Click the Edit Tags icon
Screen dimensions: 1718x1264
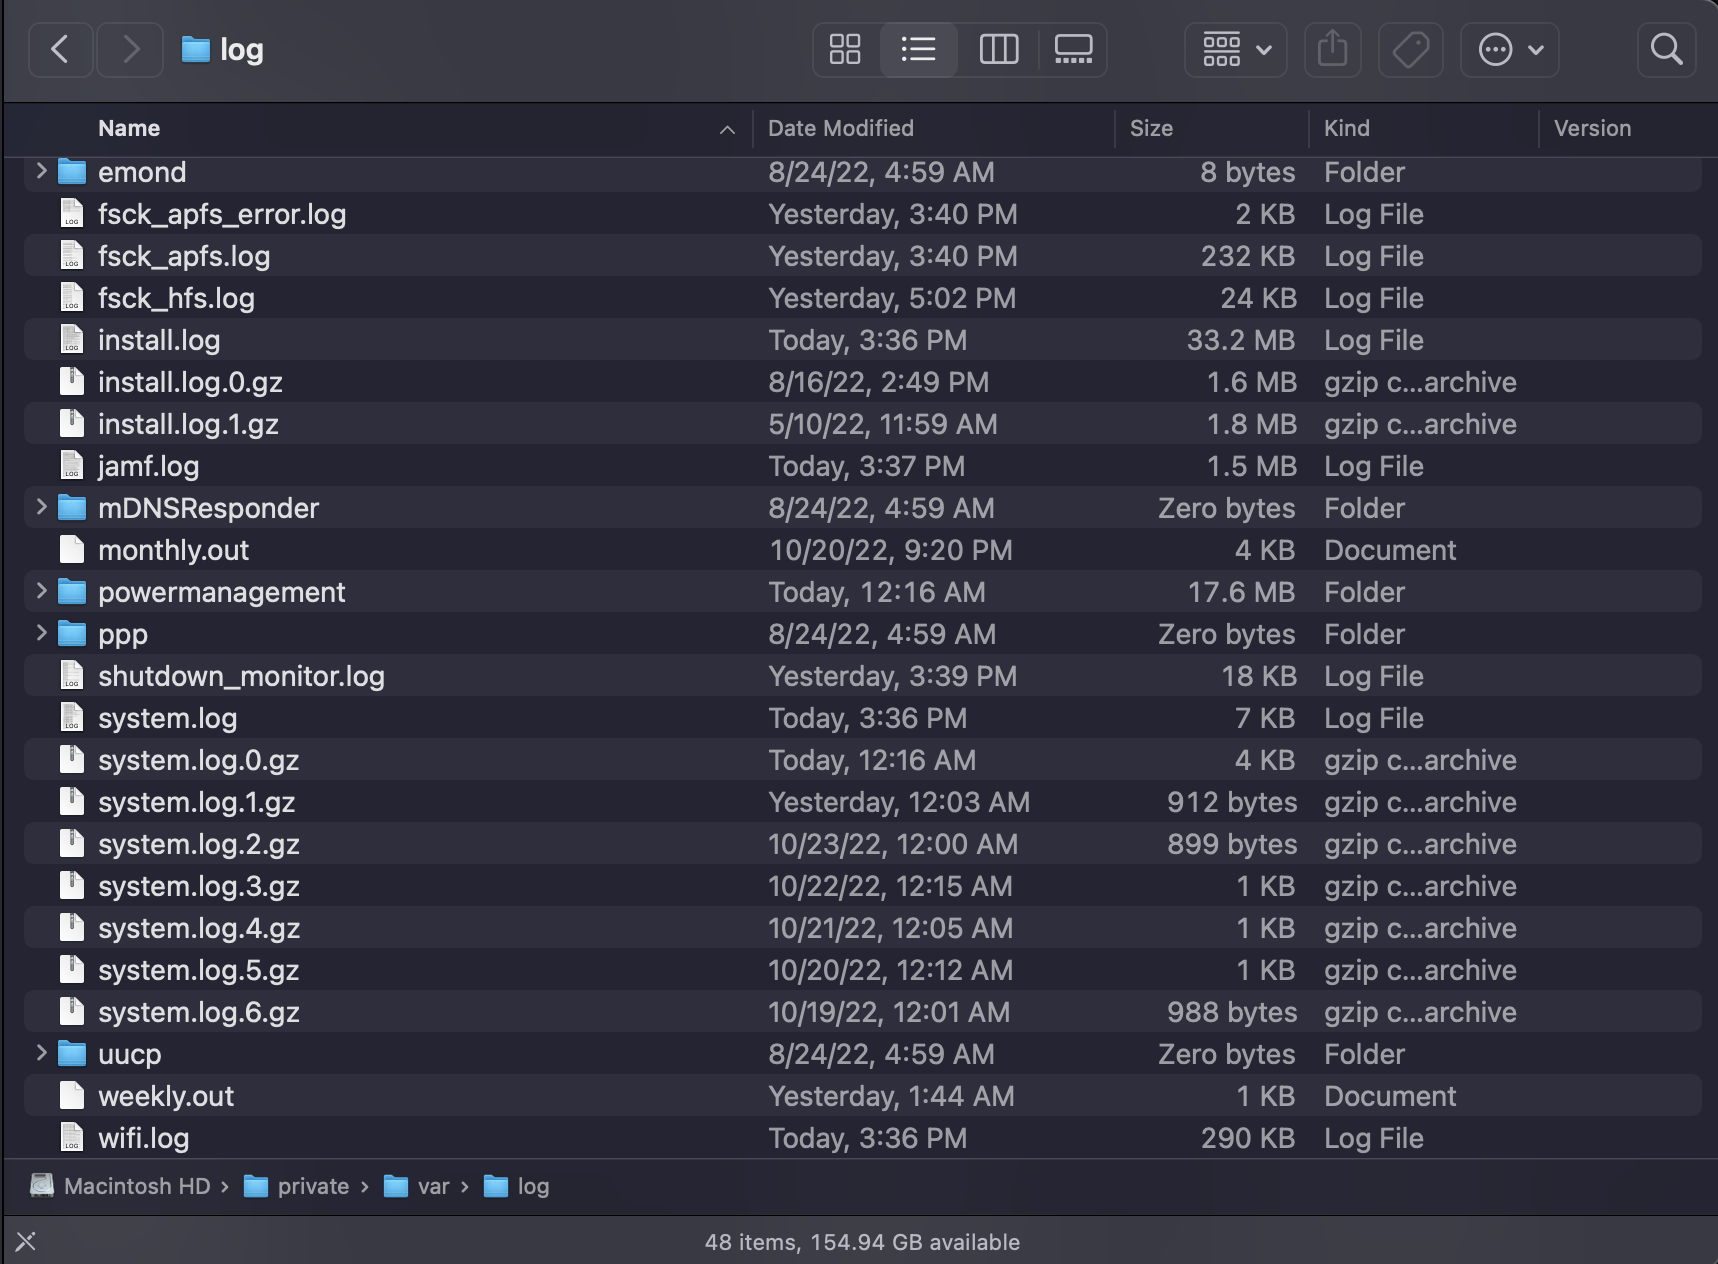pos(1410,49)
